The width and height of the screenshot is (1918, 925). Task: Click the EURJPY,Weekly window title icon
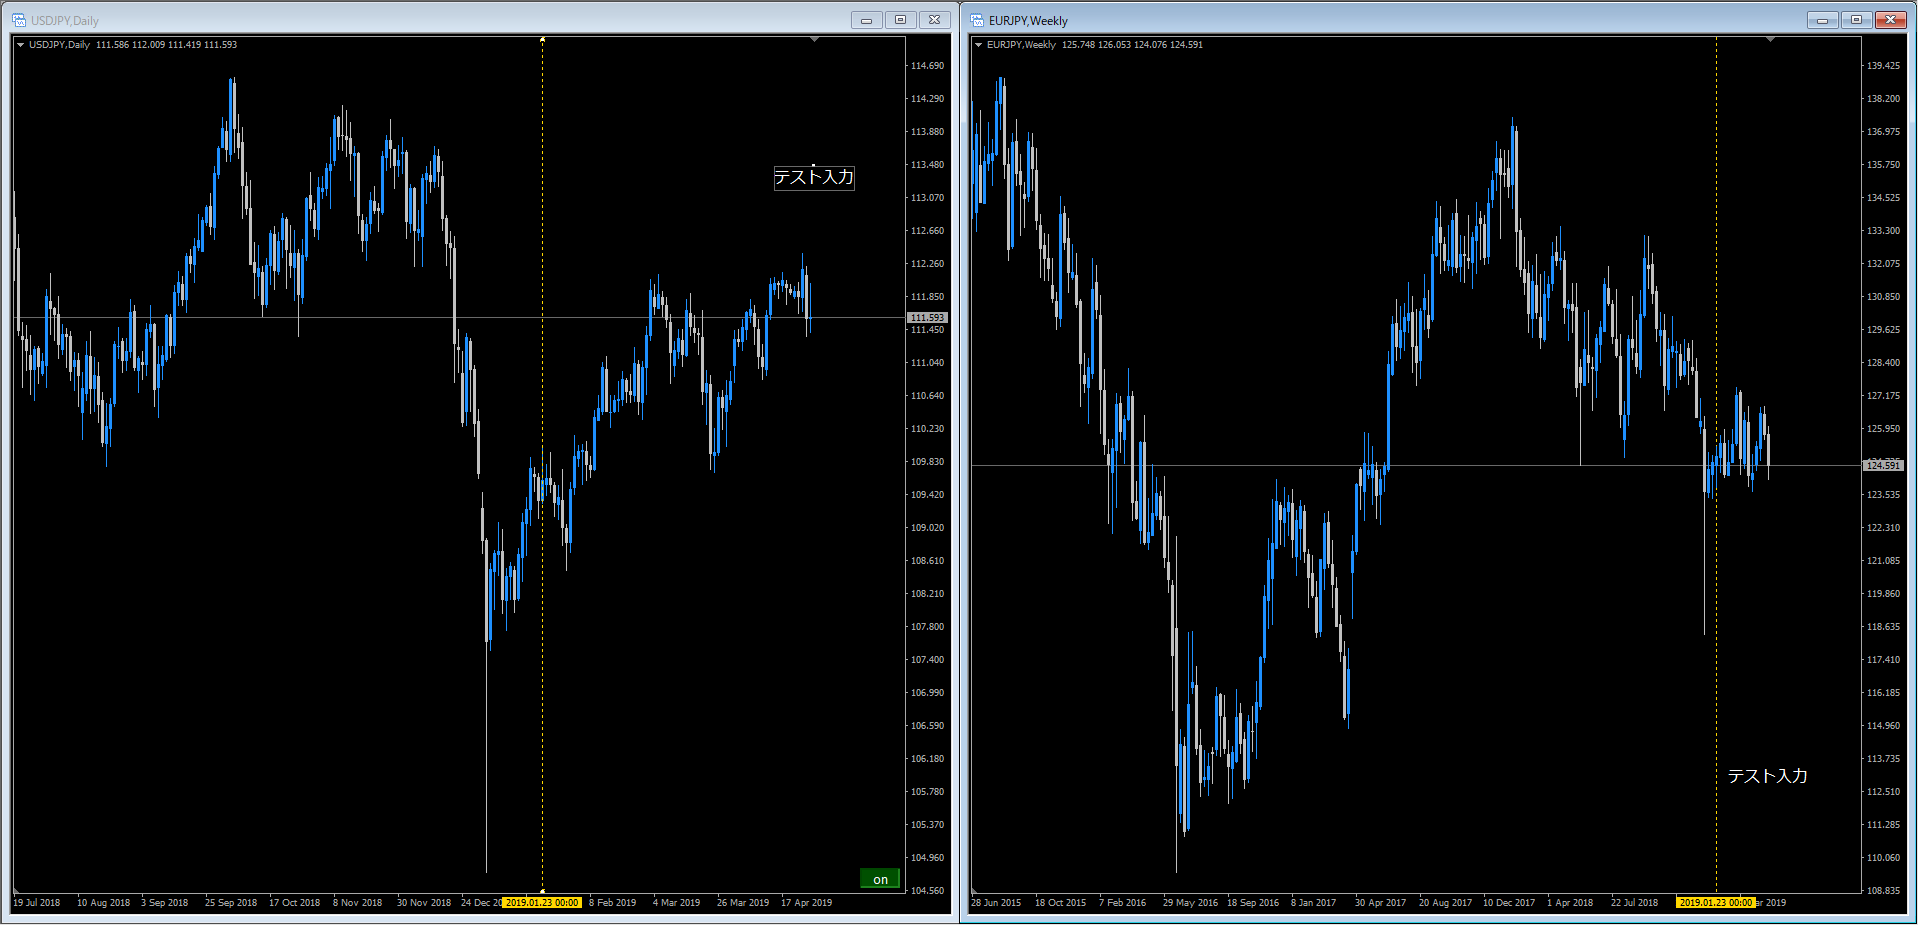tap(977, 20)
